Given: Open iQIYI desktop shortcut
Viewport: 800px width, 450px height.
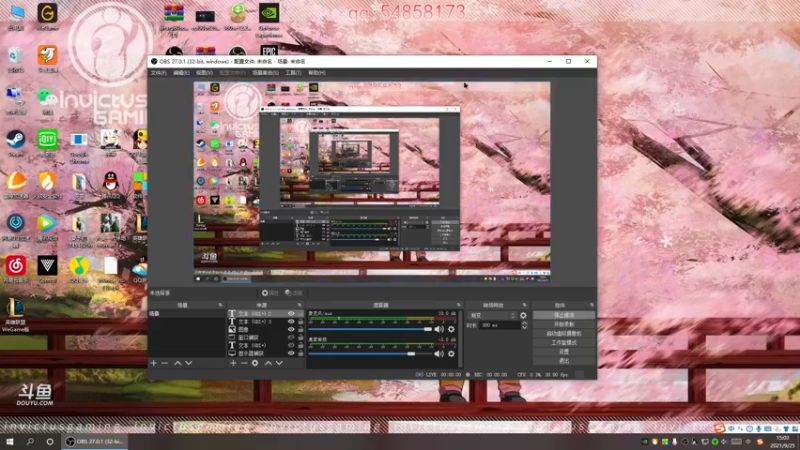Looking at the screenshot, I should coord(47,143).
